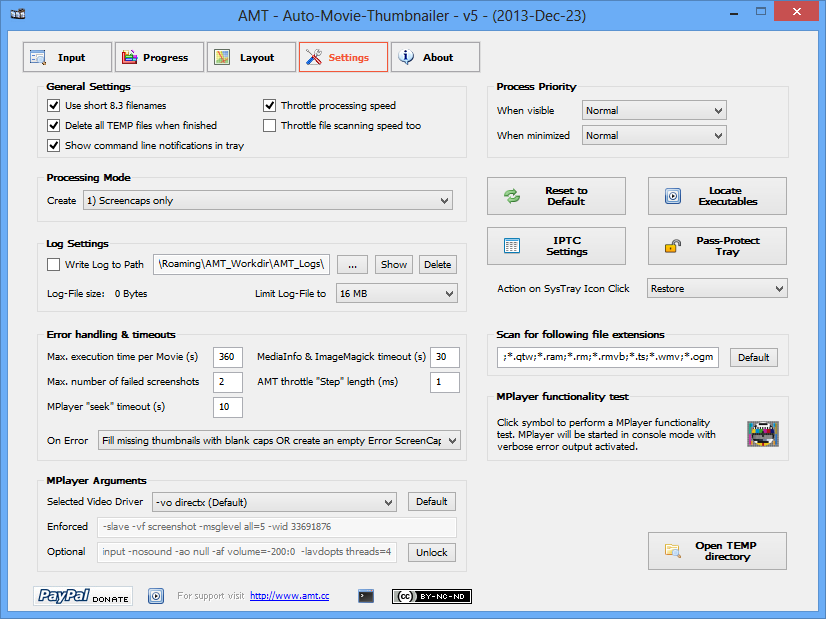Expand the On Error action dropdown
826x619 pixels.
click(x=279, y=440)
